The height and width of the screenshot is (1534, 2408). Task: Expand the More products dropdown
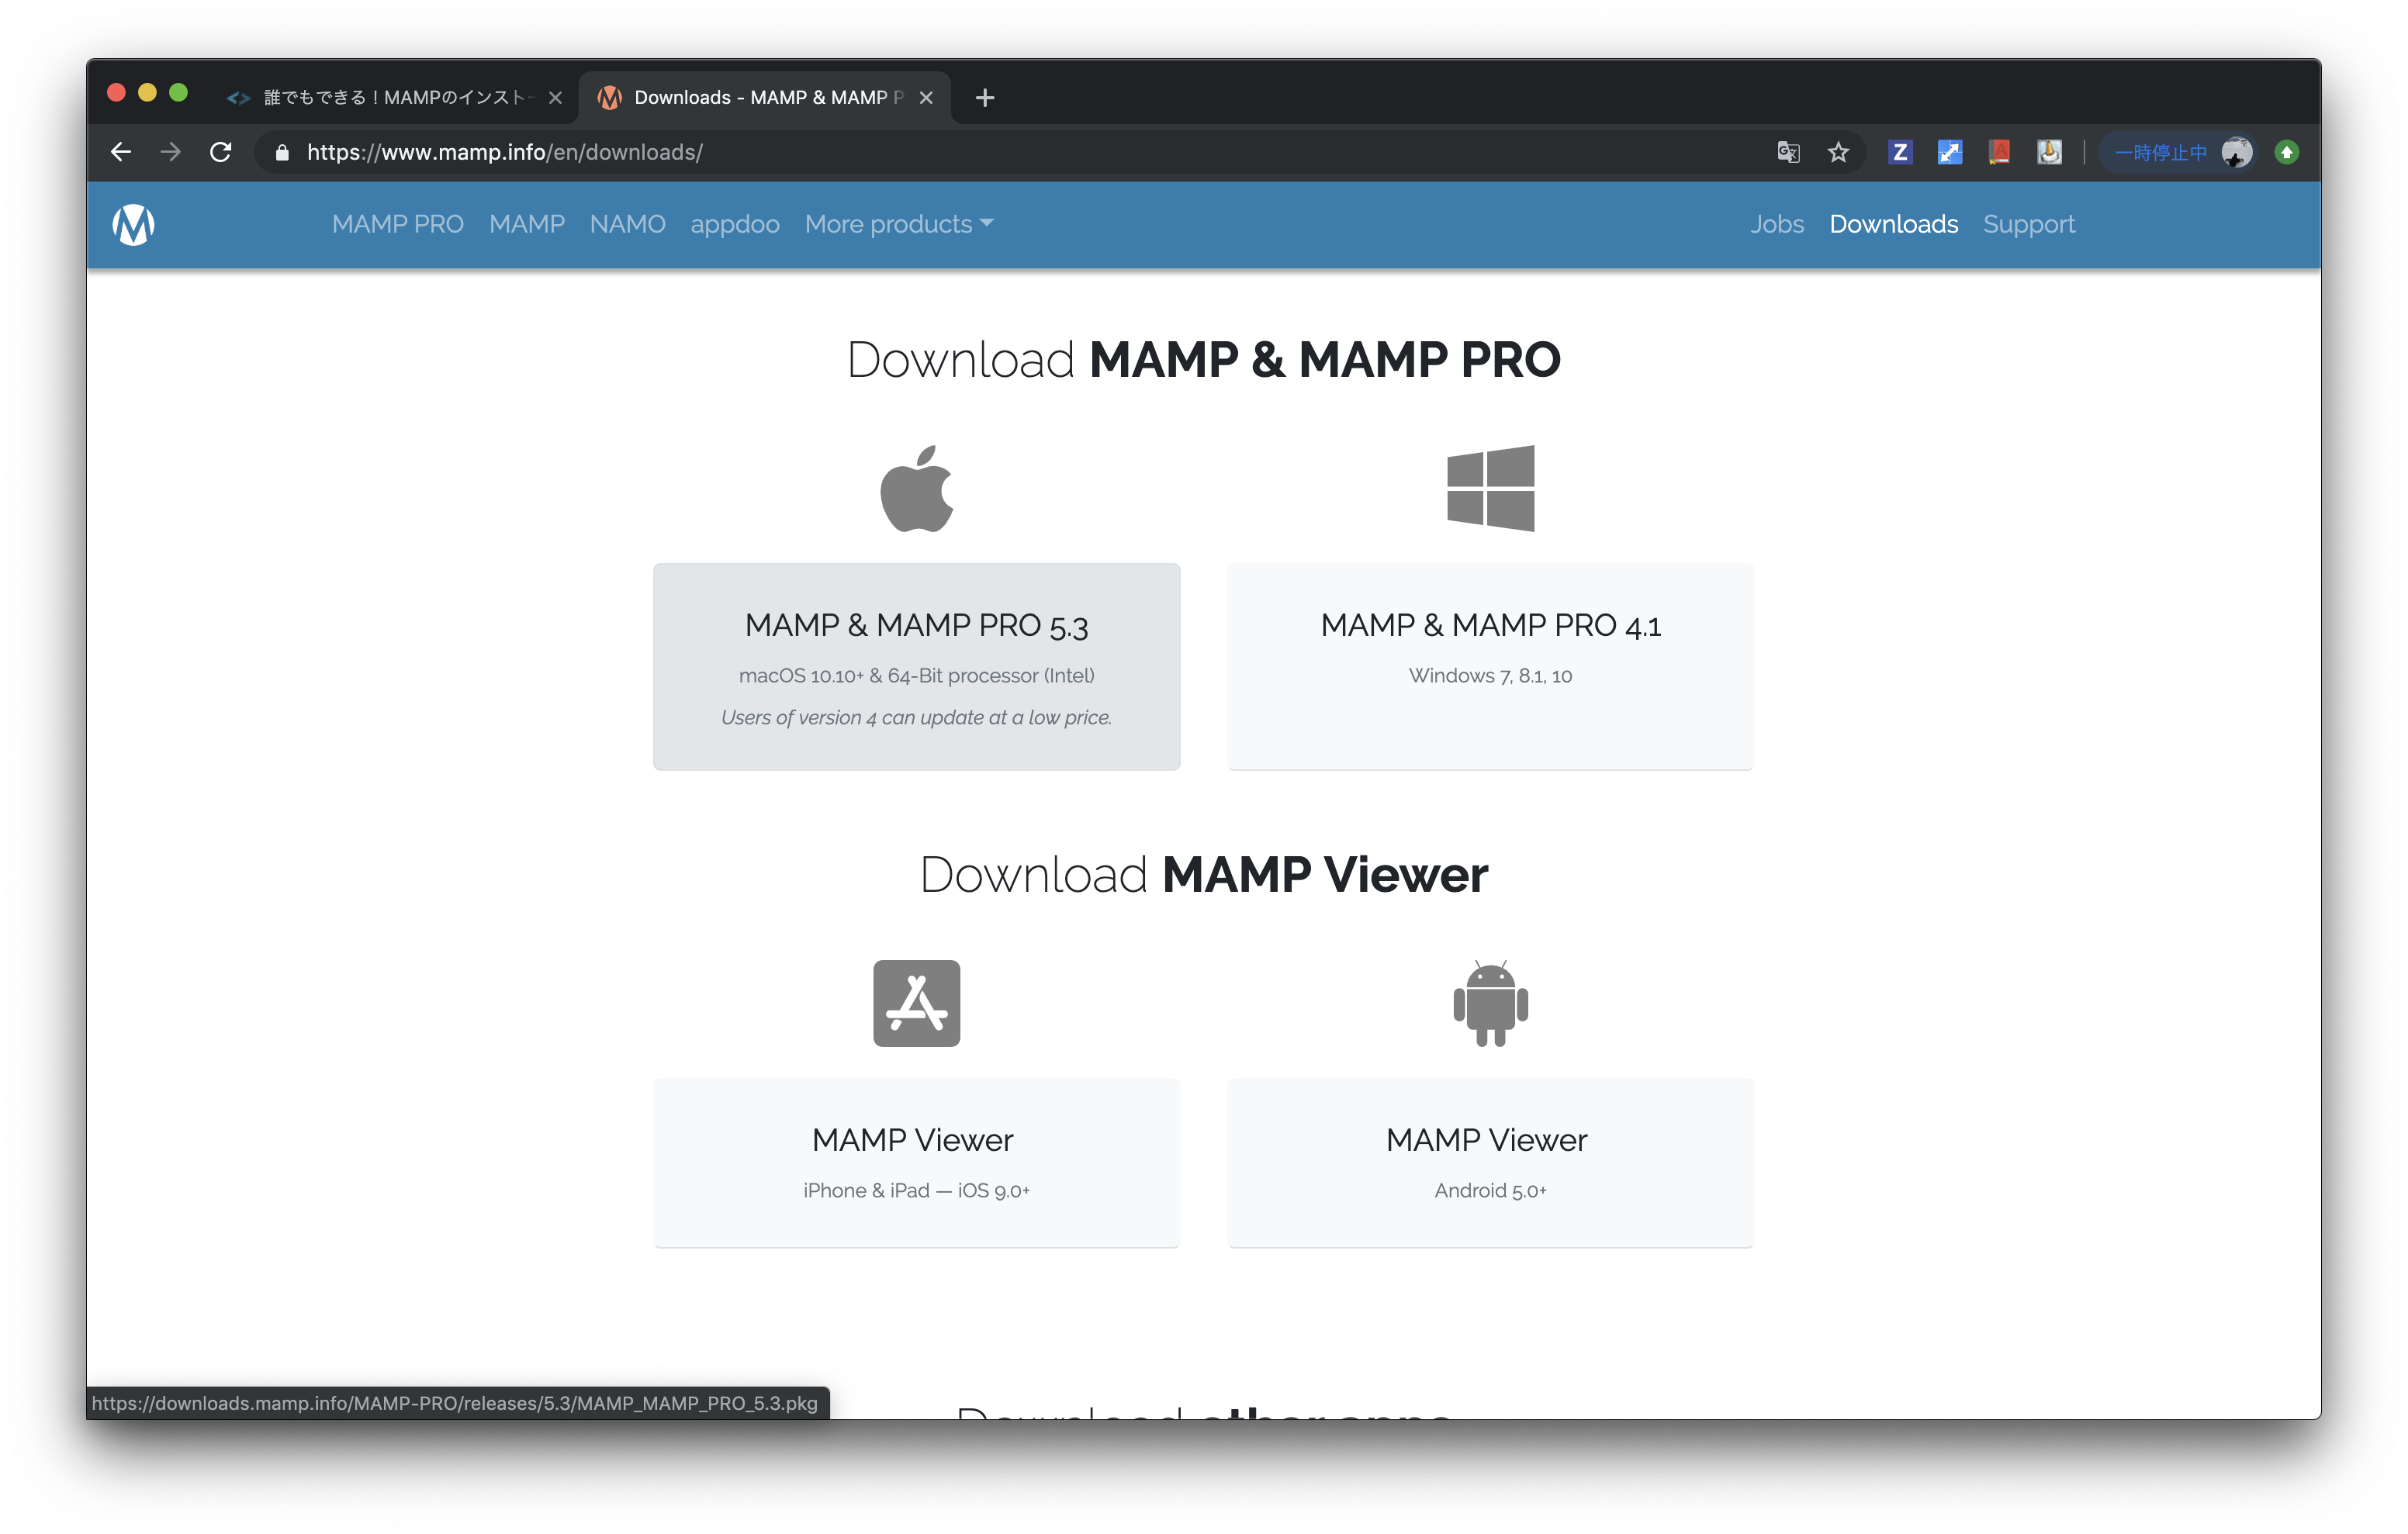pyautogui.click(x=898, y=224)
